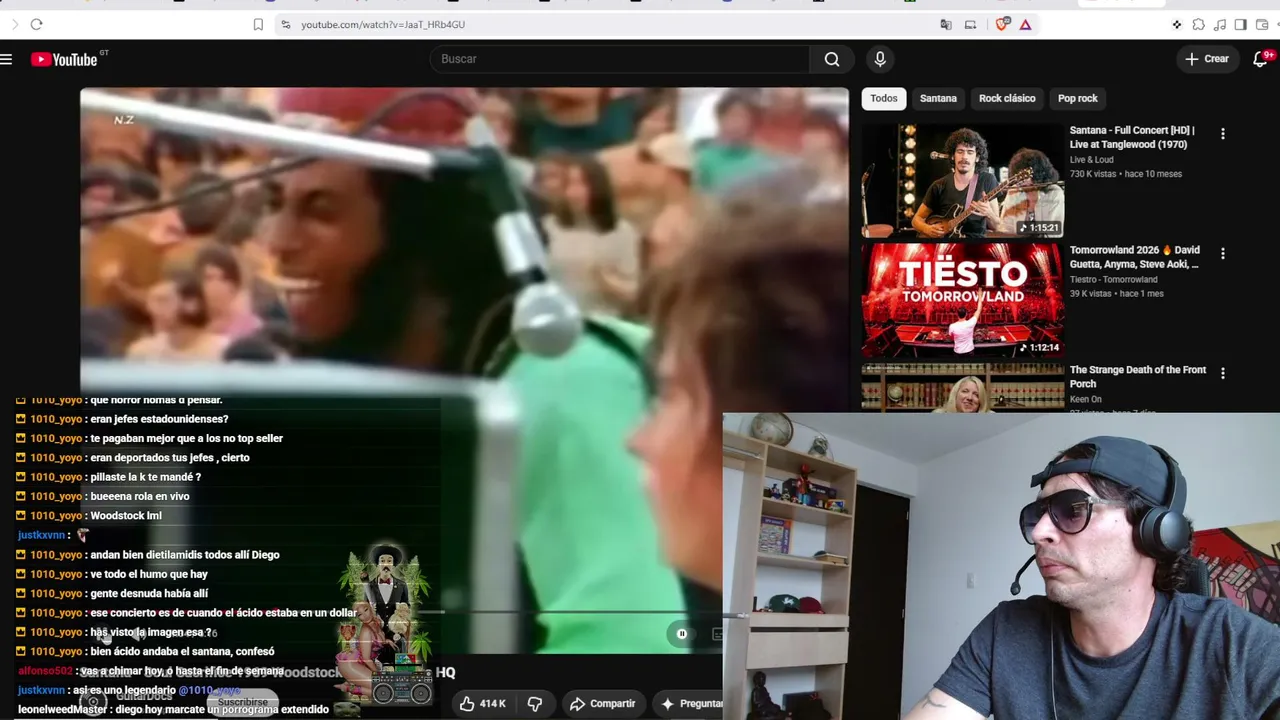Select the Santana filter chip
Screen dimensions: 1280x720
[938, 98]
